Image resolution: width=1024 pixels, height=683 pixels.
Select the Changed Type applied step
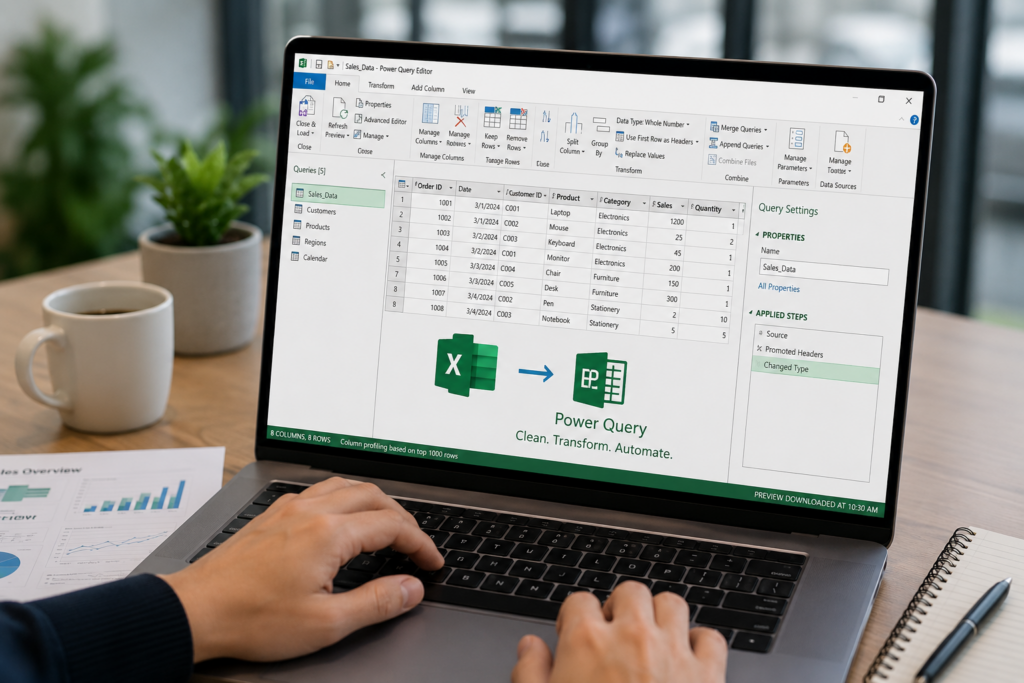[815, 370]
